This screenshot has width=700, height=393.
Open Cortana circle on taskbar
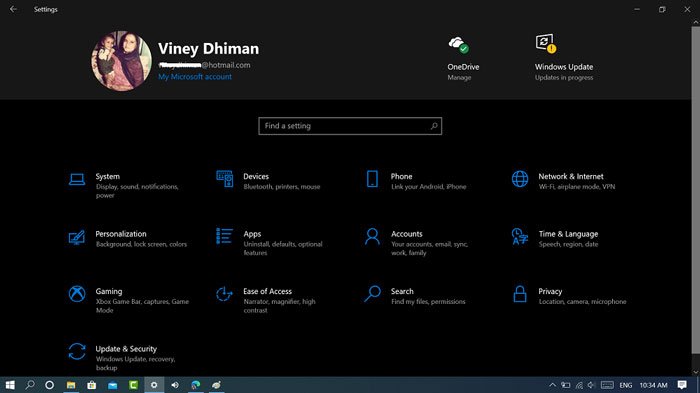[50, 385]
